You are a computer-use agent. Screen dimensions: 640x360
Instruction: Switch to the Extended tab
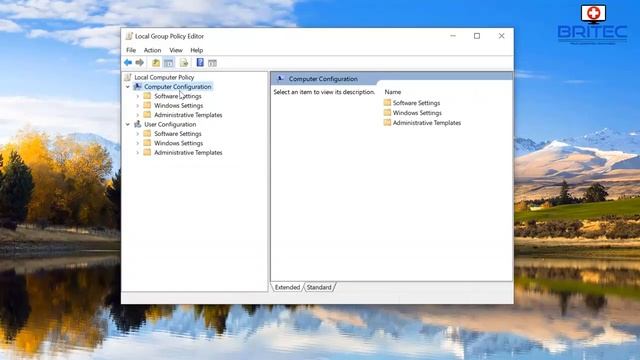tap(287, 287)
